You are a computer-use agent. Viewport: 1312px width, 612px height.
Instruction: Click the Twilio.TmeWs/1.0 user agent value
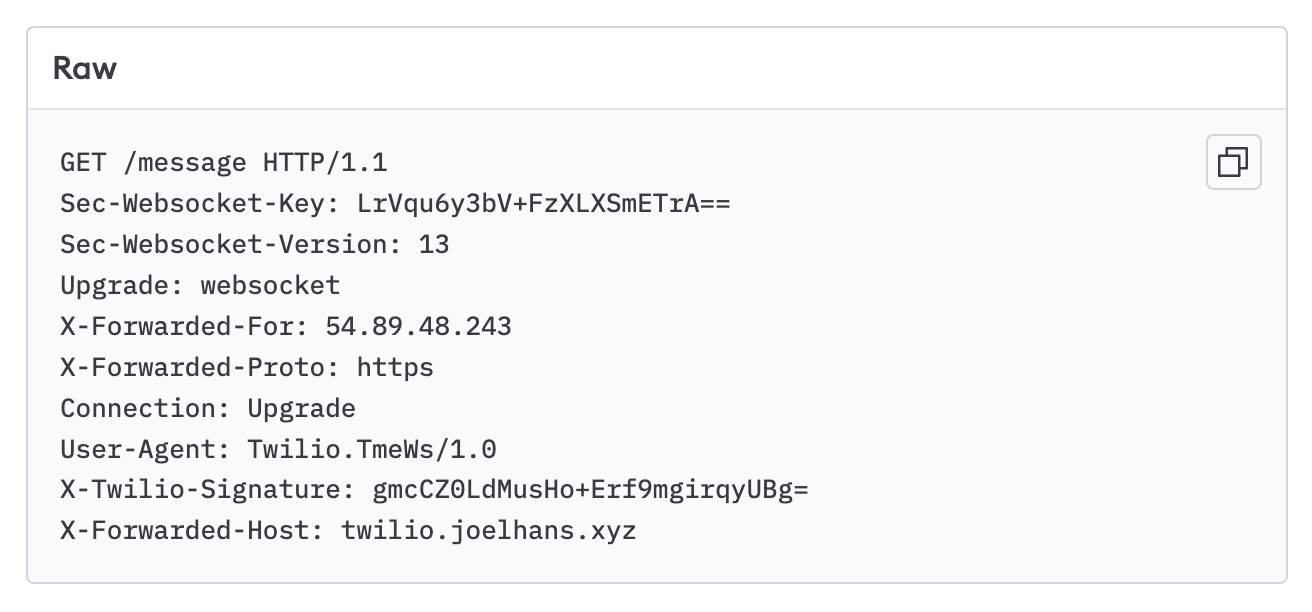pyautogui.click(x=372, y=449)
